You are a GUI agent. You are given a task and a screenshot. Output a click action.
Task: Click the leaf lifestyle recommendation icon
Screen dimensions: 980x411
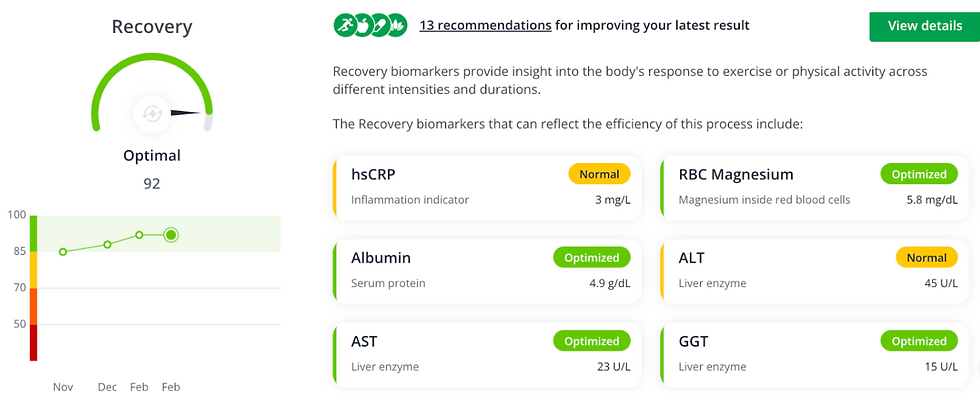coord(397,26)
